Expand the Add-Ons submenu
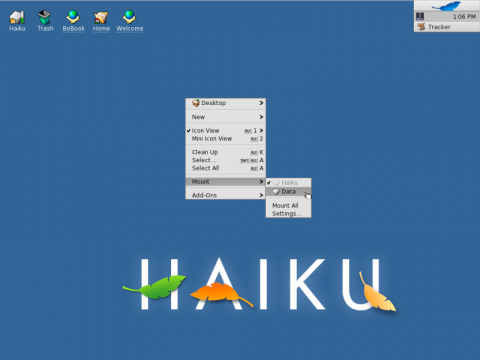 (226, 195)
